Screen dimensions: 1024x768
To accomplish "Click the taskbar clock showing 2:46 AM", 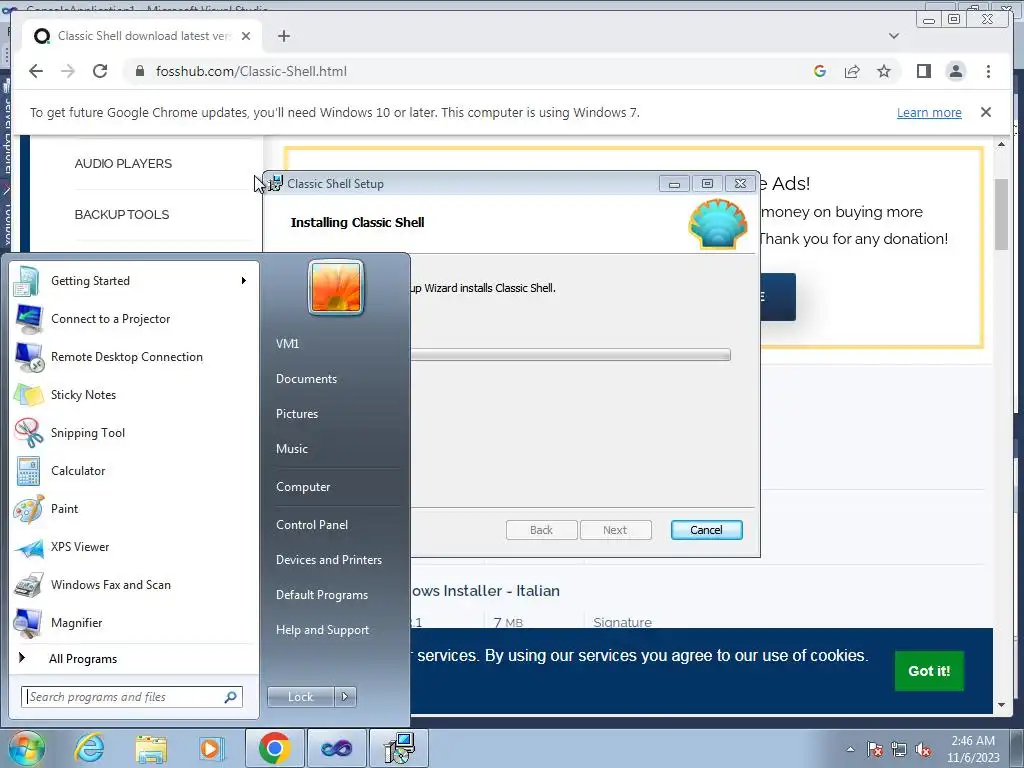I will (x=973, y=750).
